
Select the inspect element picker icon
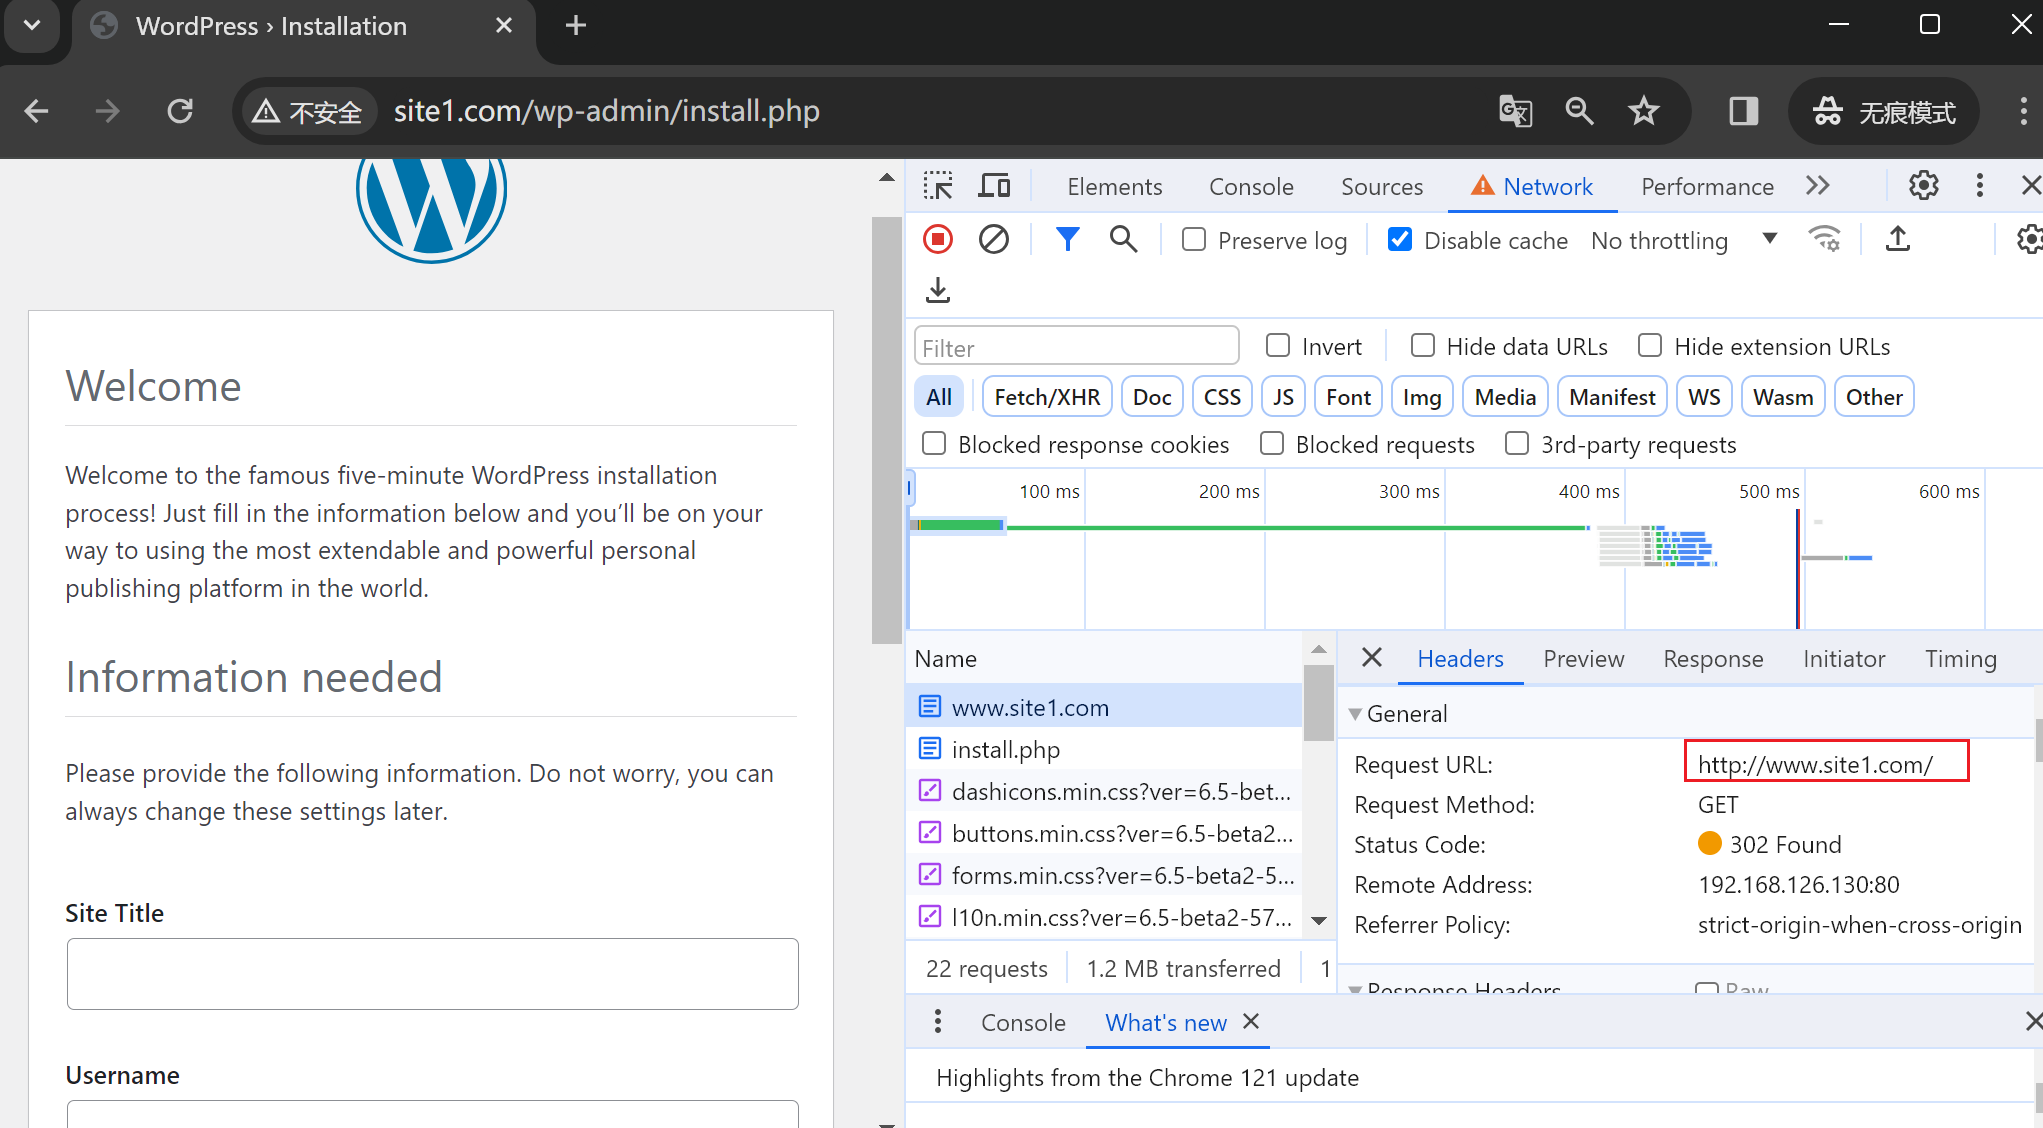tap(938, 186)
